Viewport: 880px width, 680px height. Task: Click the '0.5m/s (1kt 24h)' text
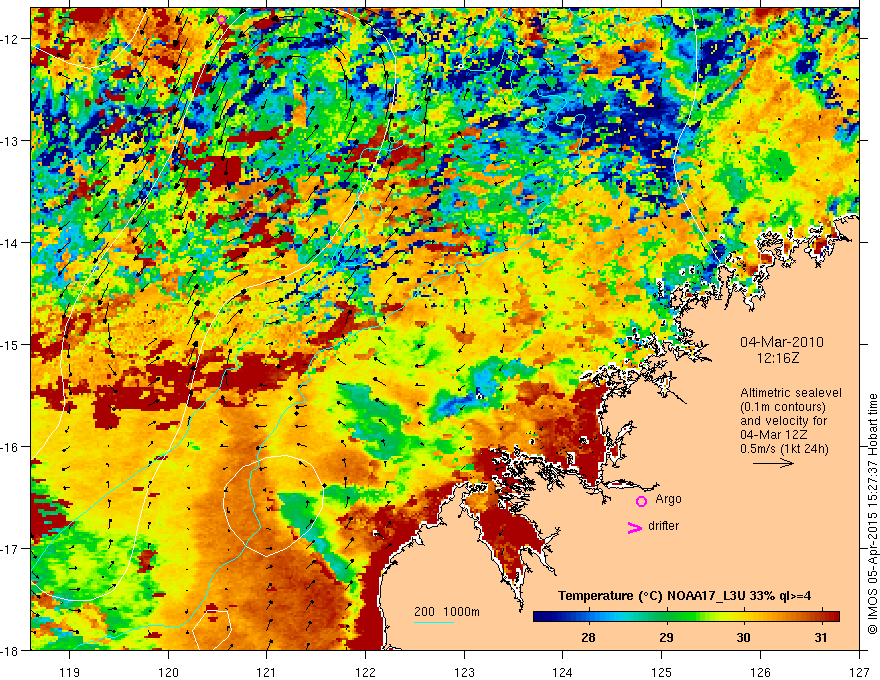(784, 449)
